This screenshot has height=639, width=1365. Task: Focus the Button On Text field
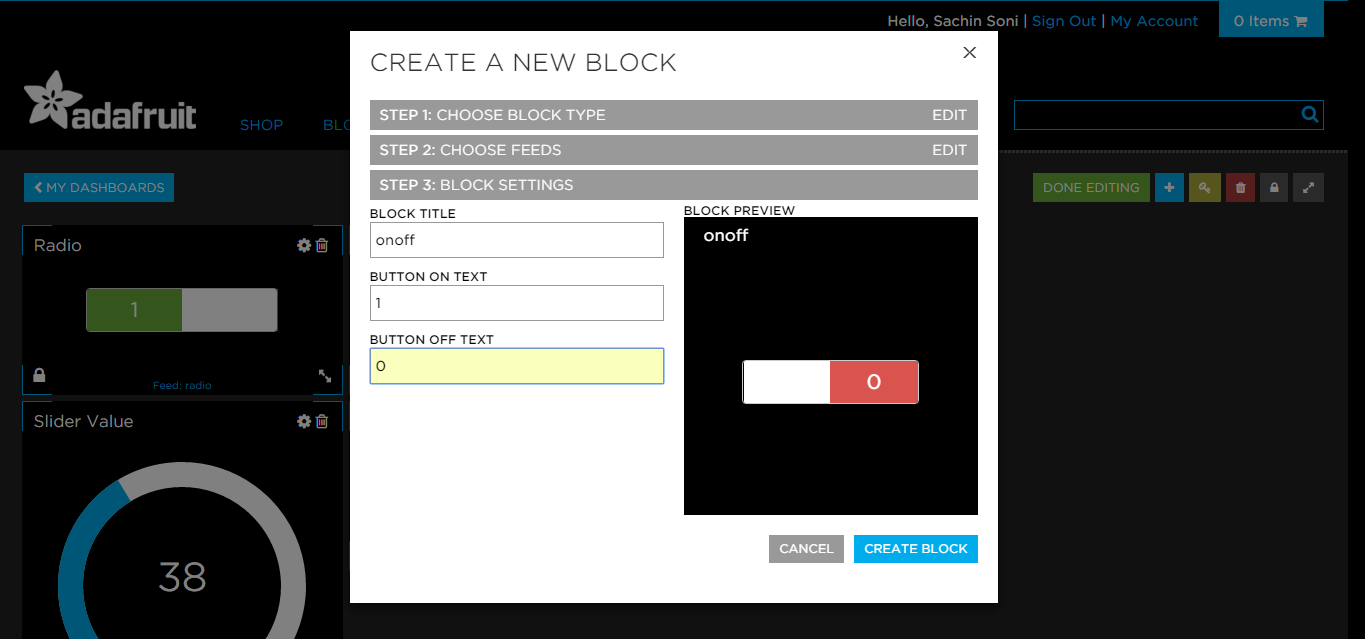516,303
